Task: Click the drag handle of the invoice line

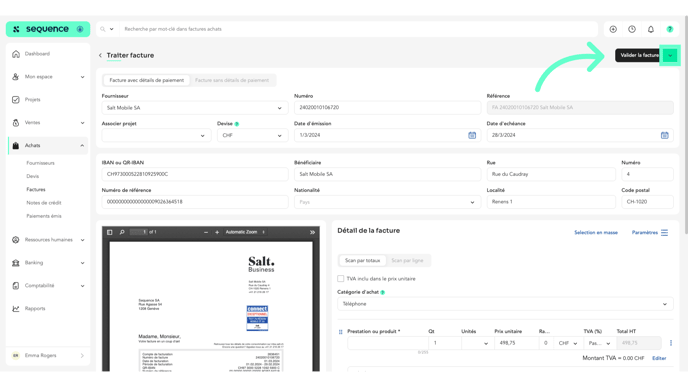Action: click(340, 332)
